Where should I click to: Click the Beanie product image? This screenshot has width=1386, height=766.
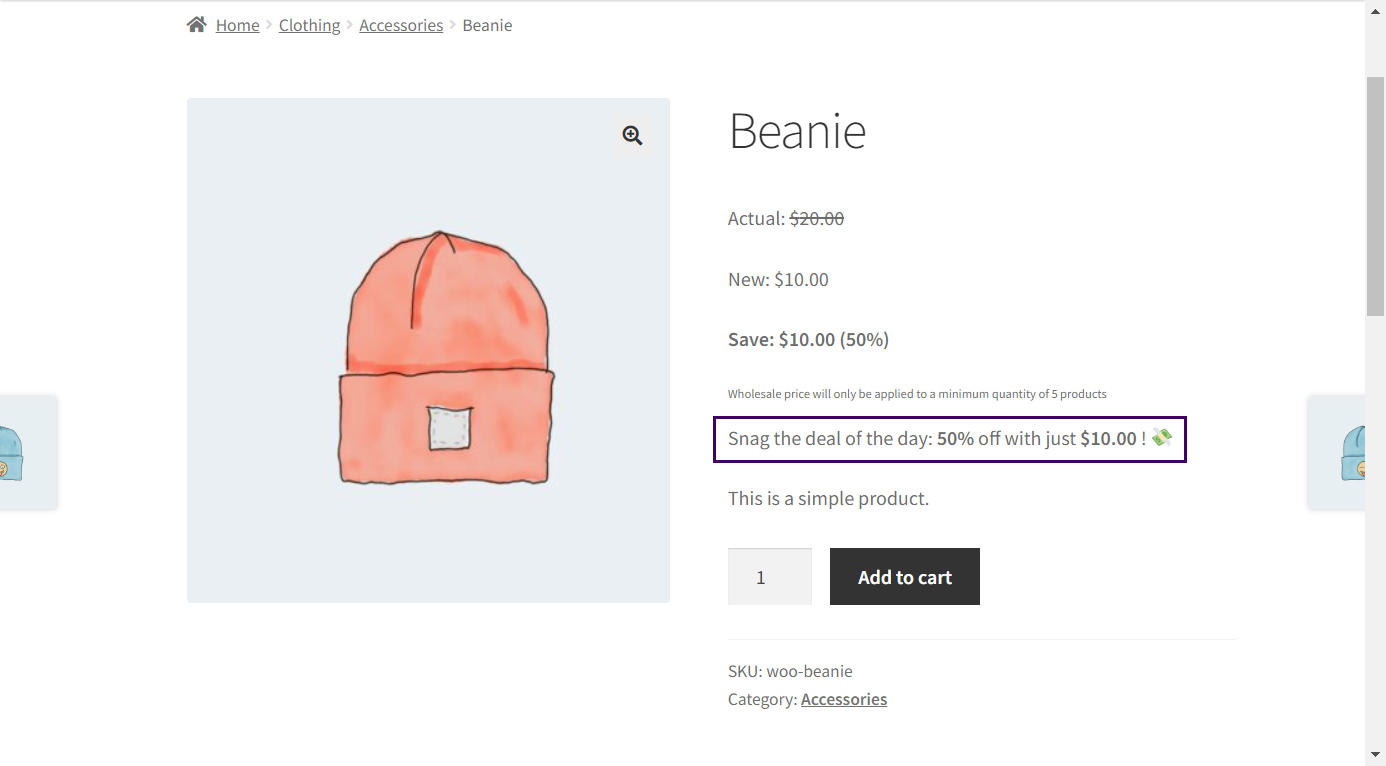coord(428,350)
